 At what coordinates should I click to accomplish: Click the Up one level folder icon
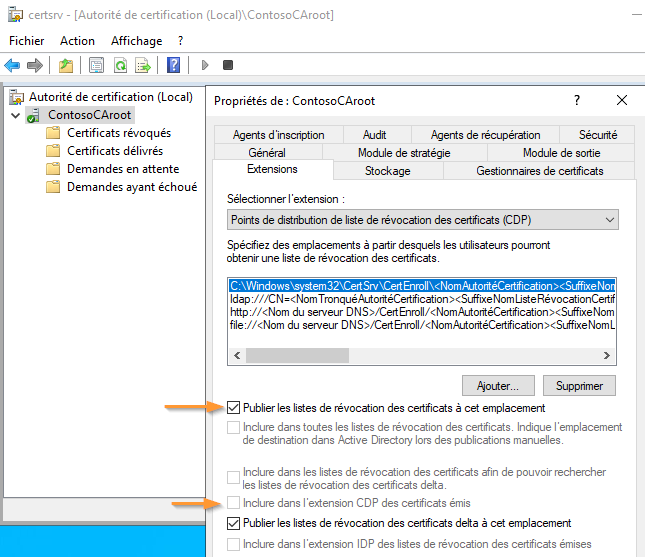(x=66, y=65)
